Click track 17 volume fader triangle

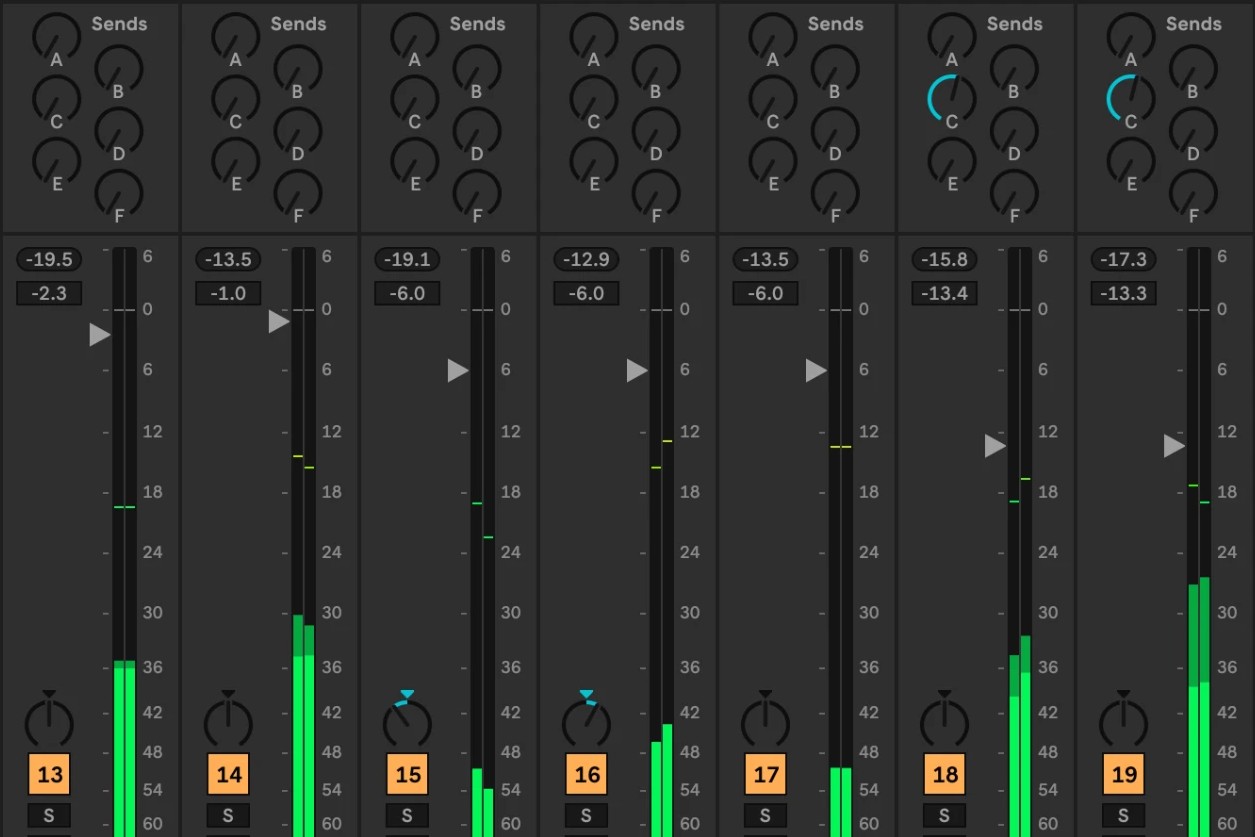point(816,371)
